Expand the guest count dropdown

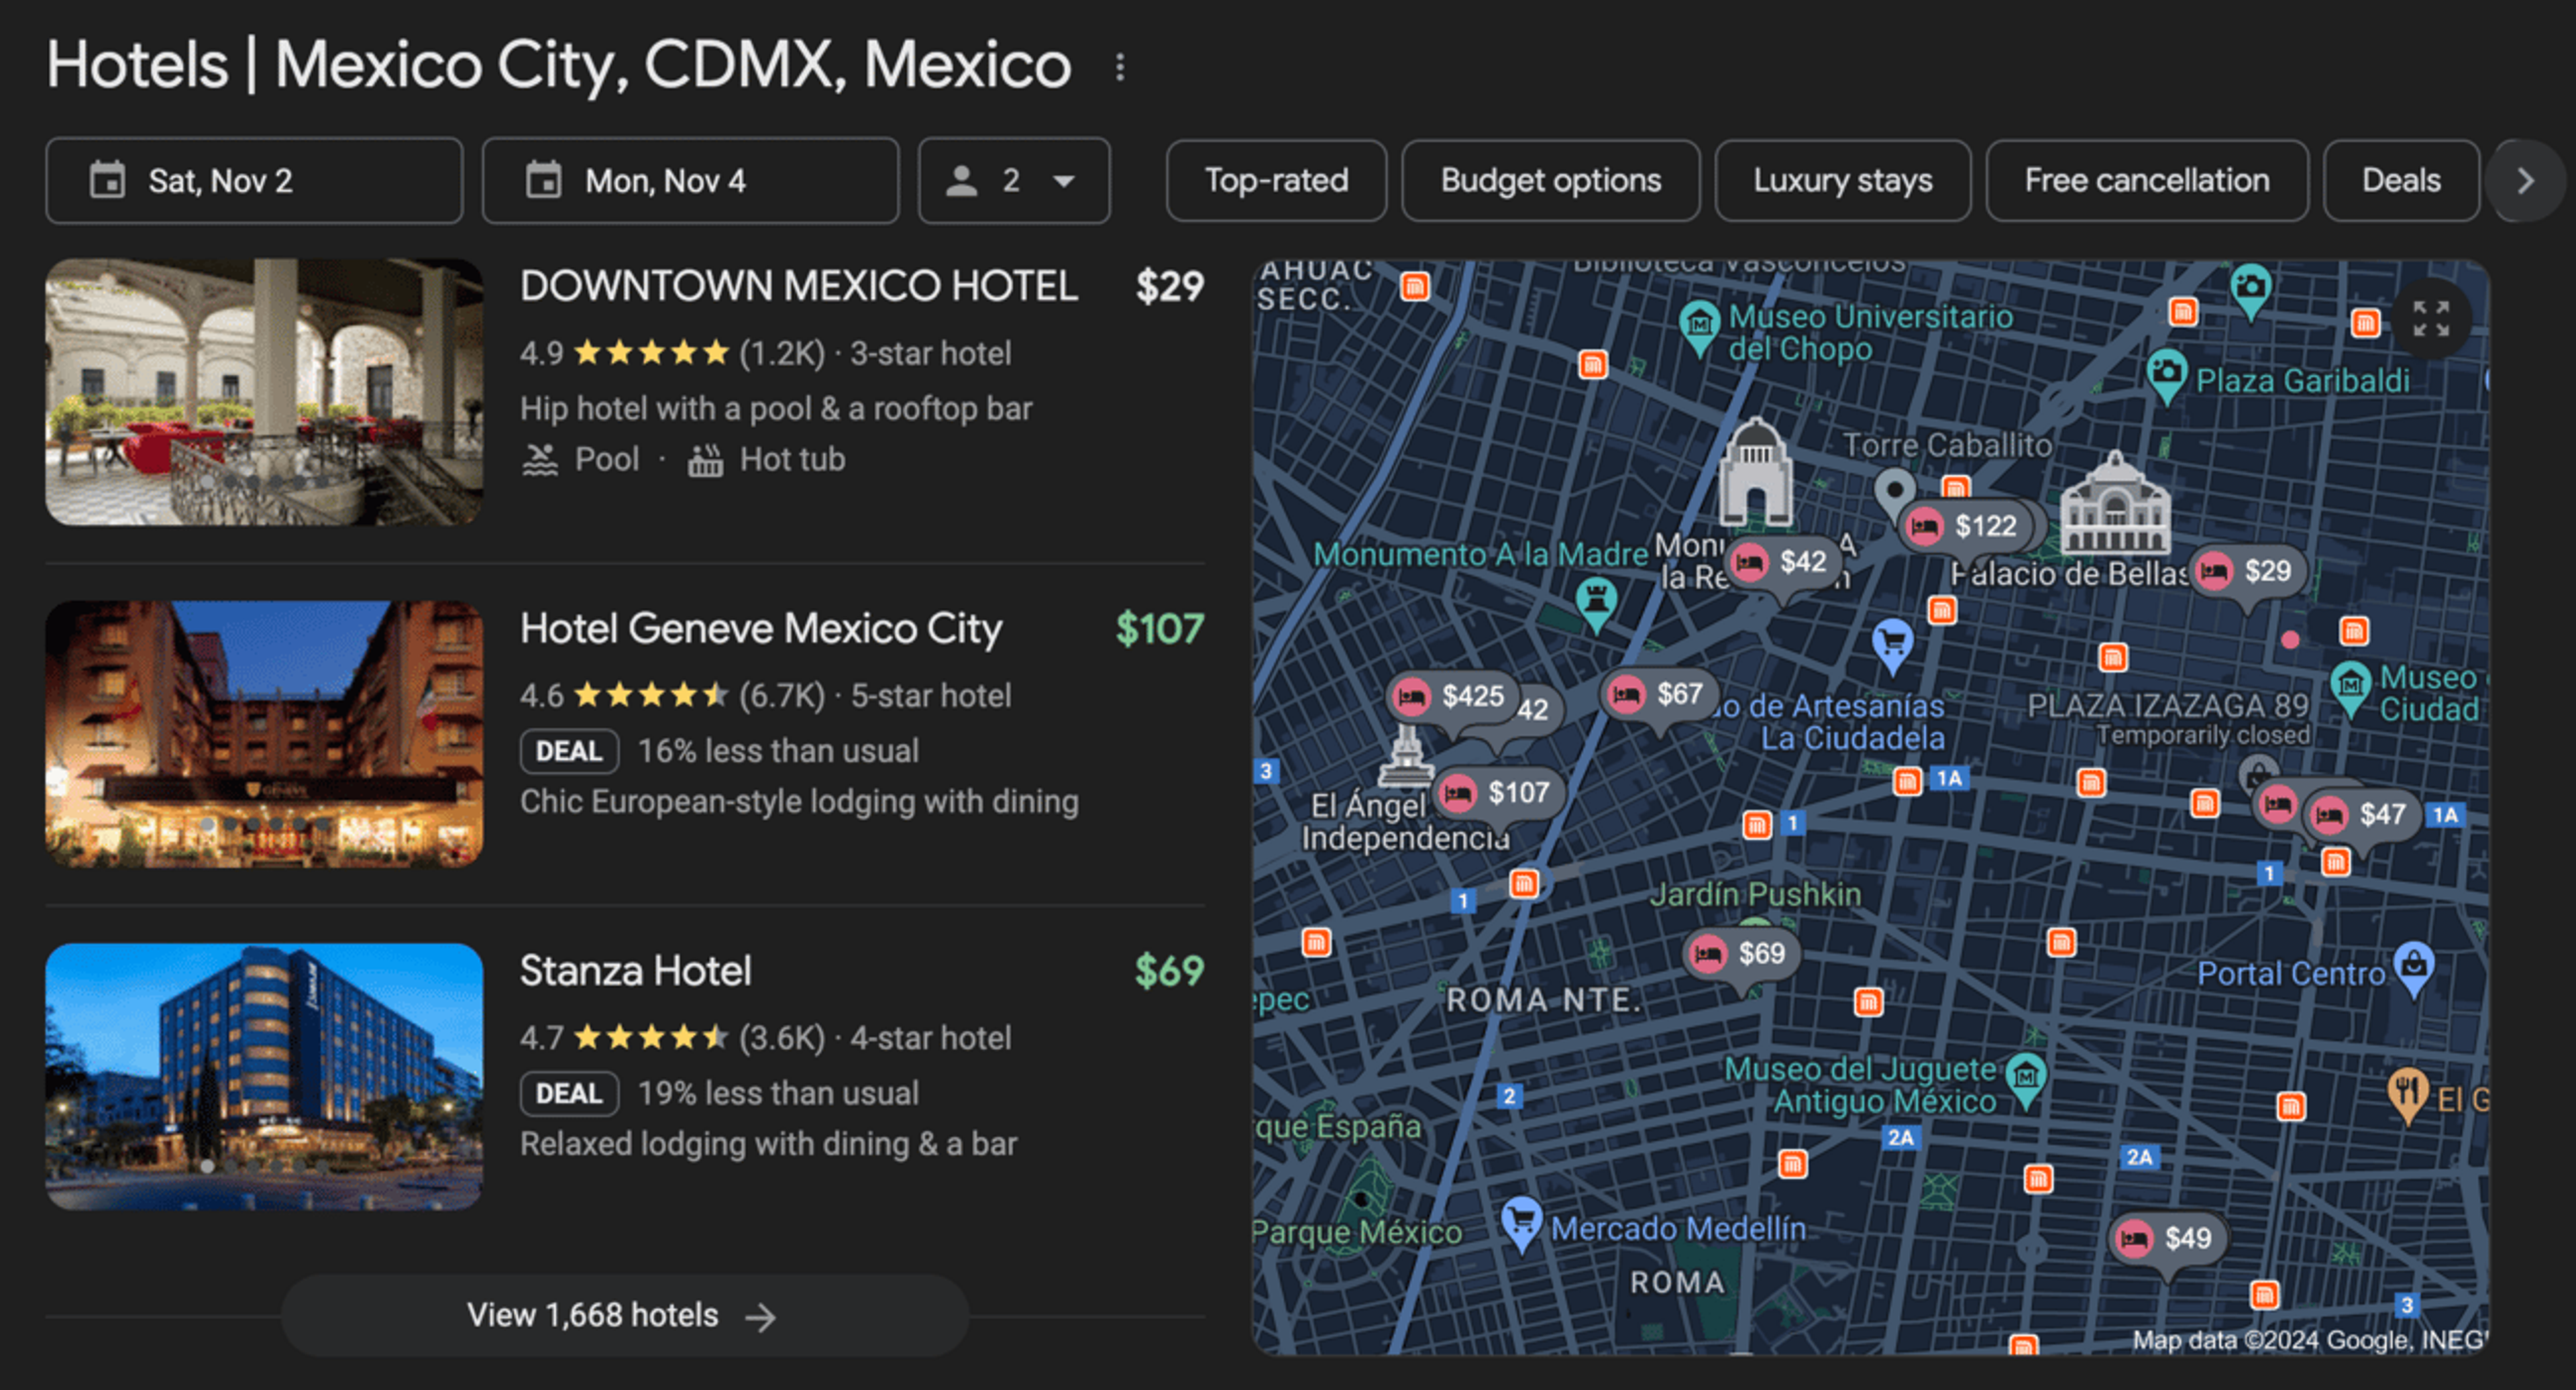[x=1014, y=181]
